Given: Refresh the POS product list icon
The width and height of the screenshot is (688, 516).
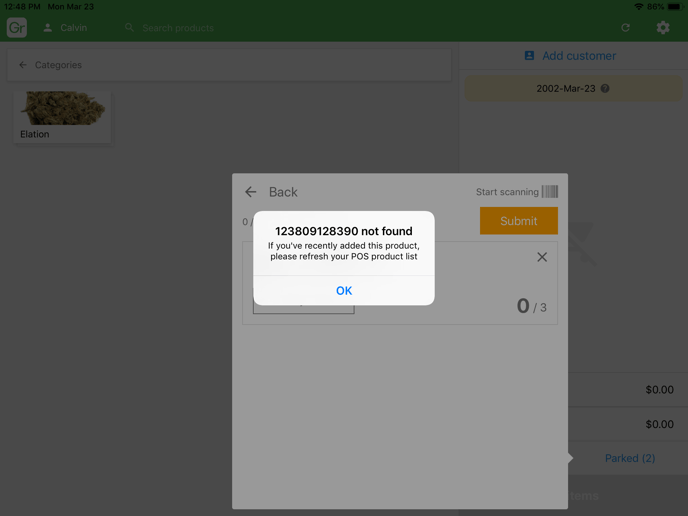Looking at the screenshot, I should click(x=626, y=28).
